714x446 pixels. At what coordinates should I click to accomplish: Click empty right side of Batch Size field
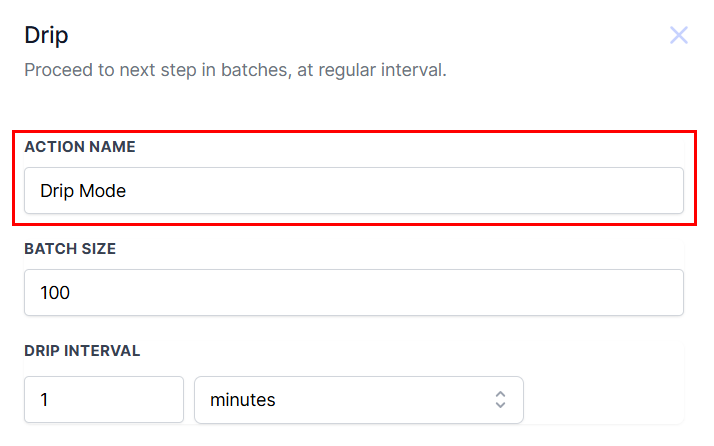(x=550, y=293)
